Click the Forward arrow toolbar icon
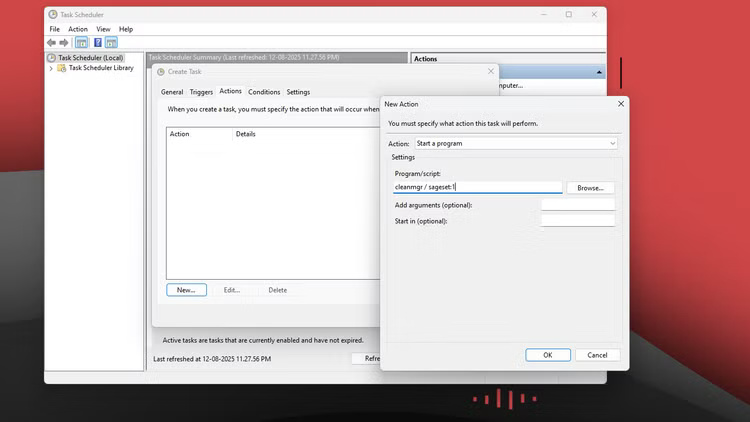This screenshot has height=422, width=750. tap(64, 43)
